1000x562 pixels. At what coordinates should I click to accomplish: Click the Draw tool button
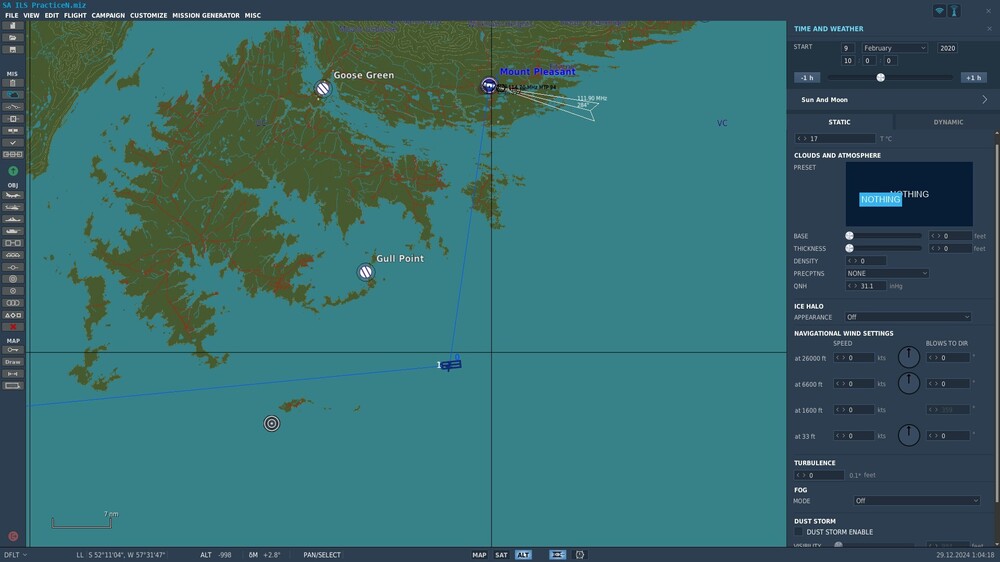[13, 362]
